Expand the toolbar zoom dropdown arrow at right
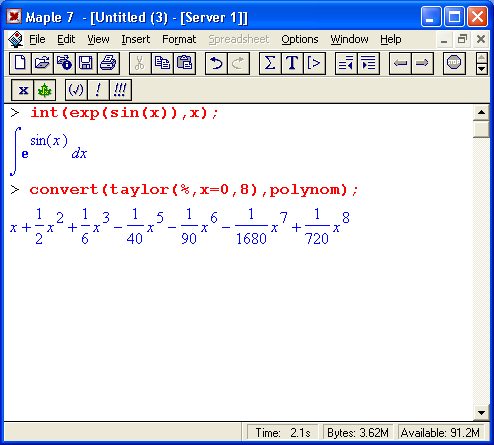The width and height of the screenshot is (494, 445). coord(482,69)
